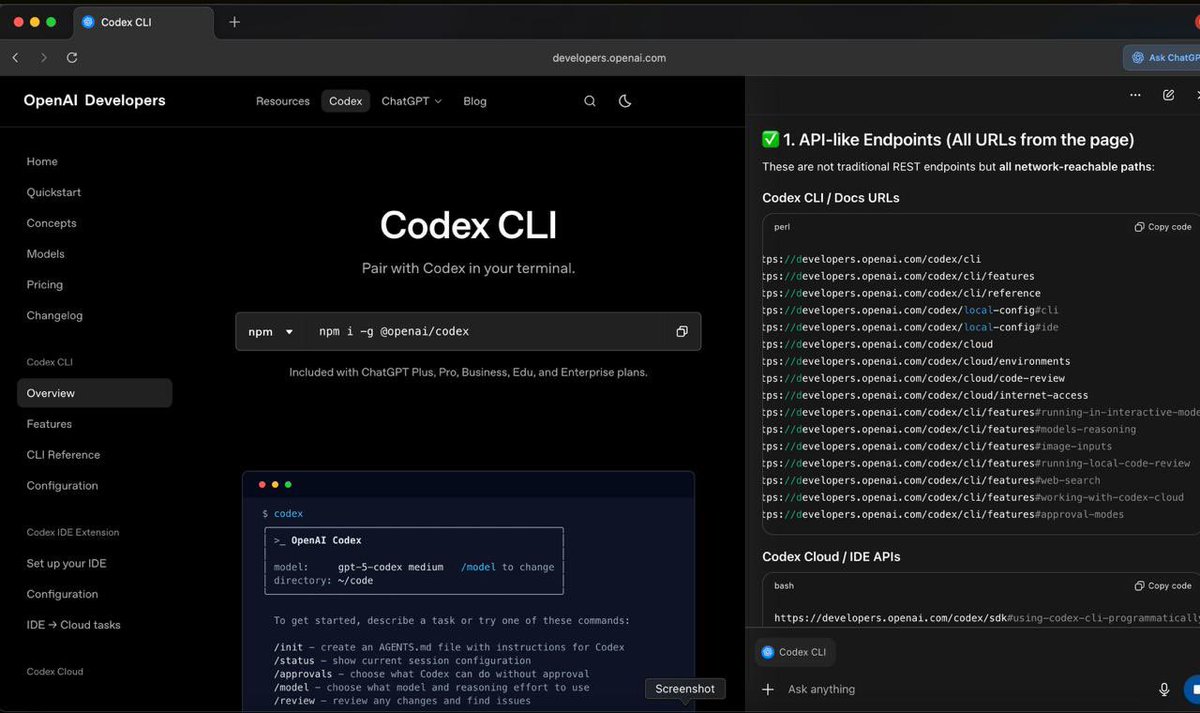Image resolution: width=1200 pixels, height=713 pixels.
Task: Open the npm package manager dropdown
Action: pyautogui.click(x=268, y=331)
